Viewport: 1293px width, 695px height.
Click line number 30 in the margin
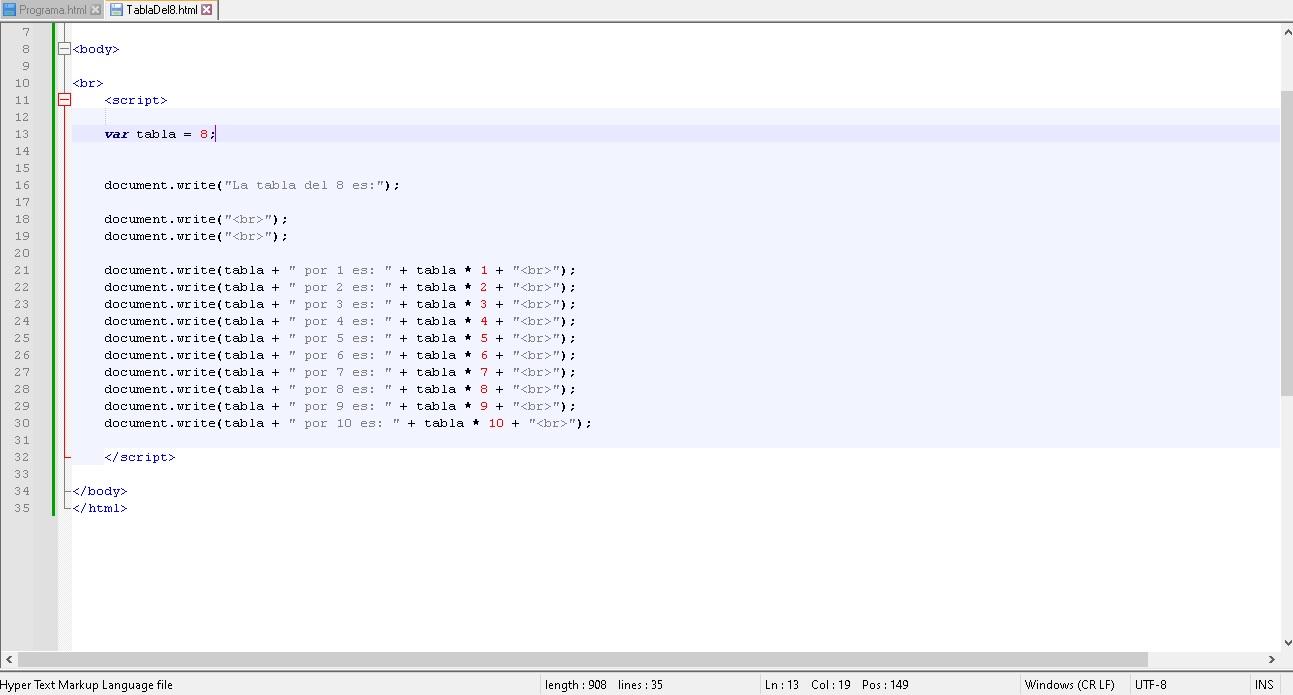22,423
